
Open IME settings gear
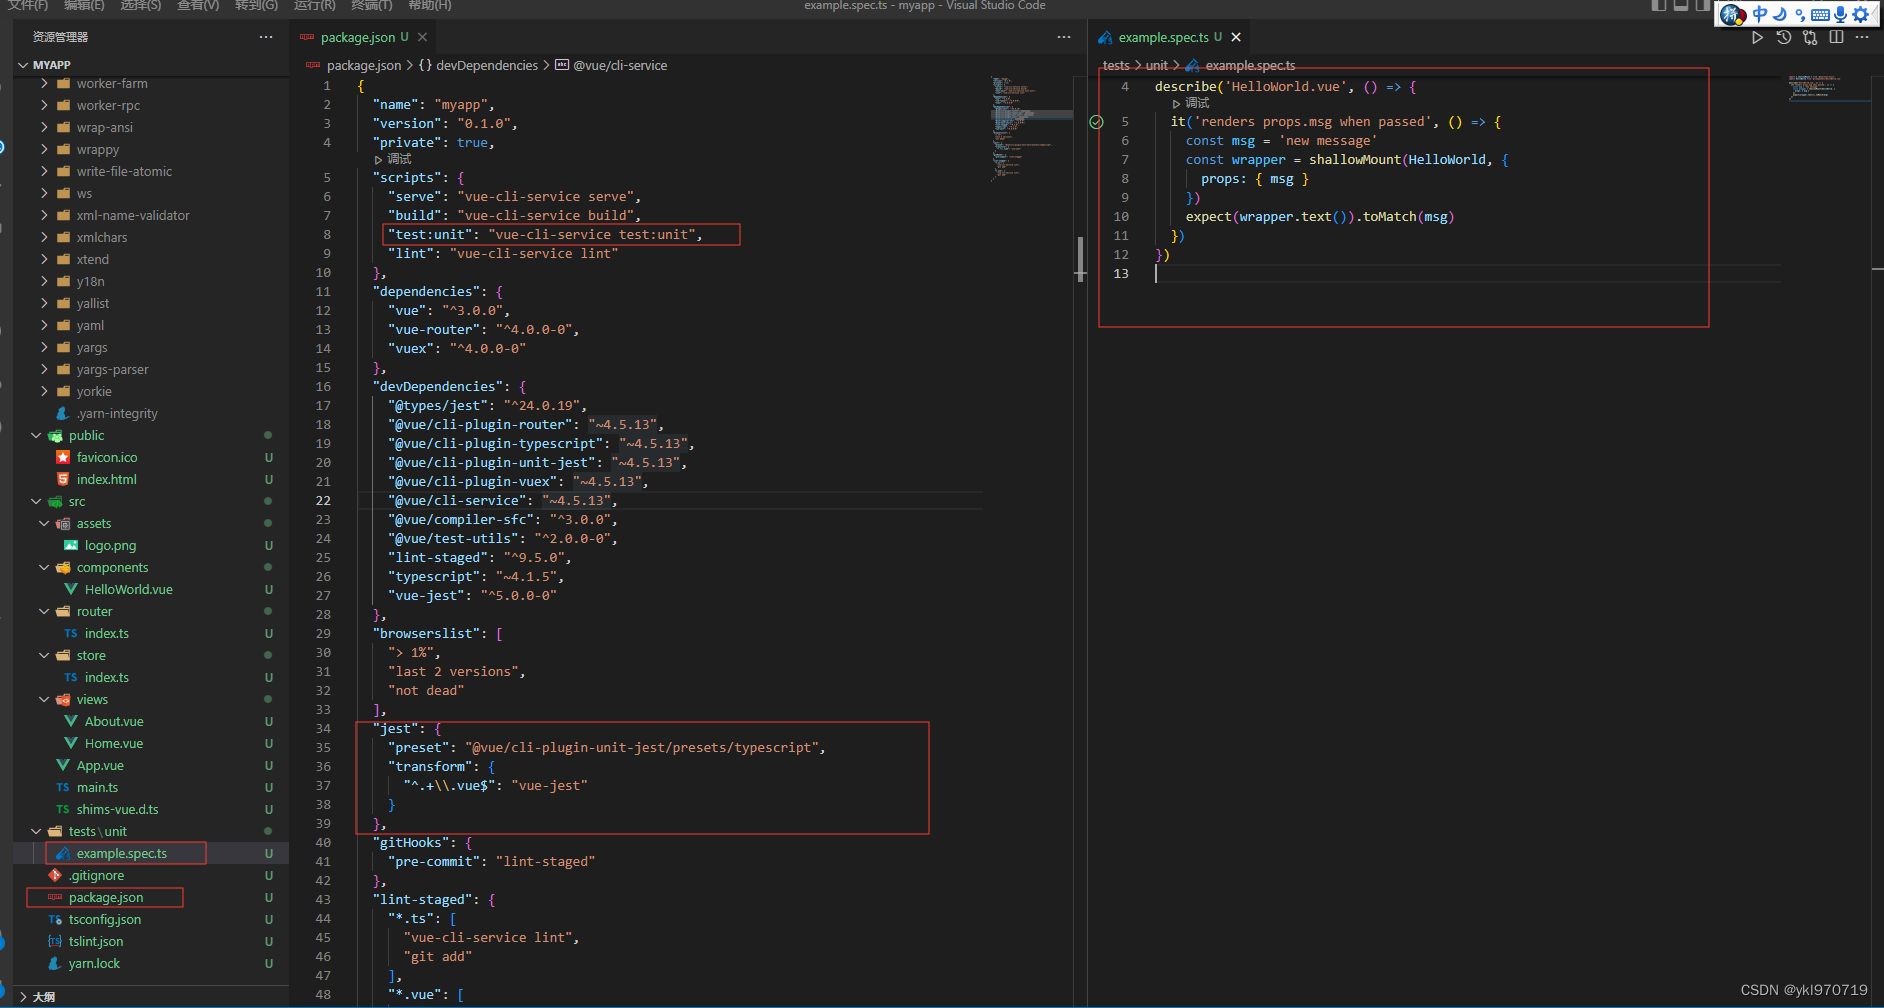[x=1860, y=14]
